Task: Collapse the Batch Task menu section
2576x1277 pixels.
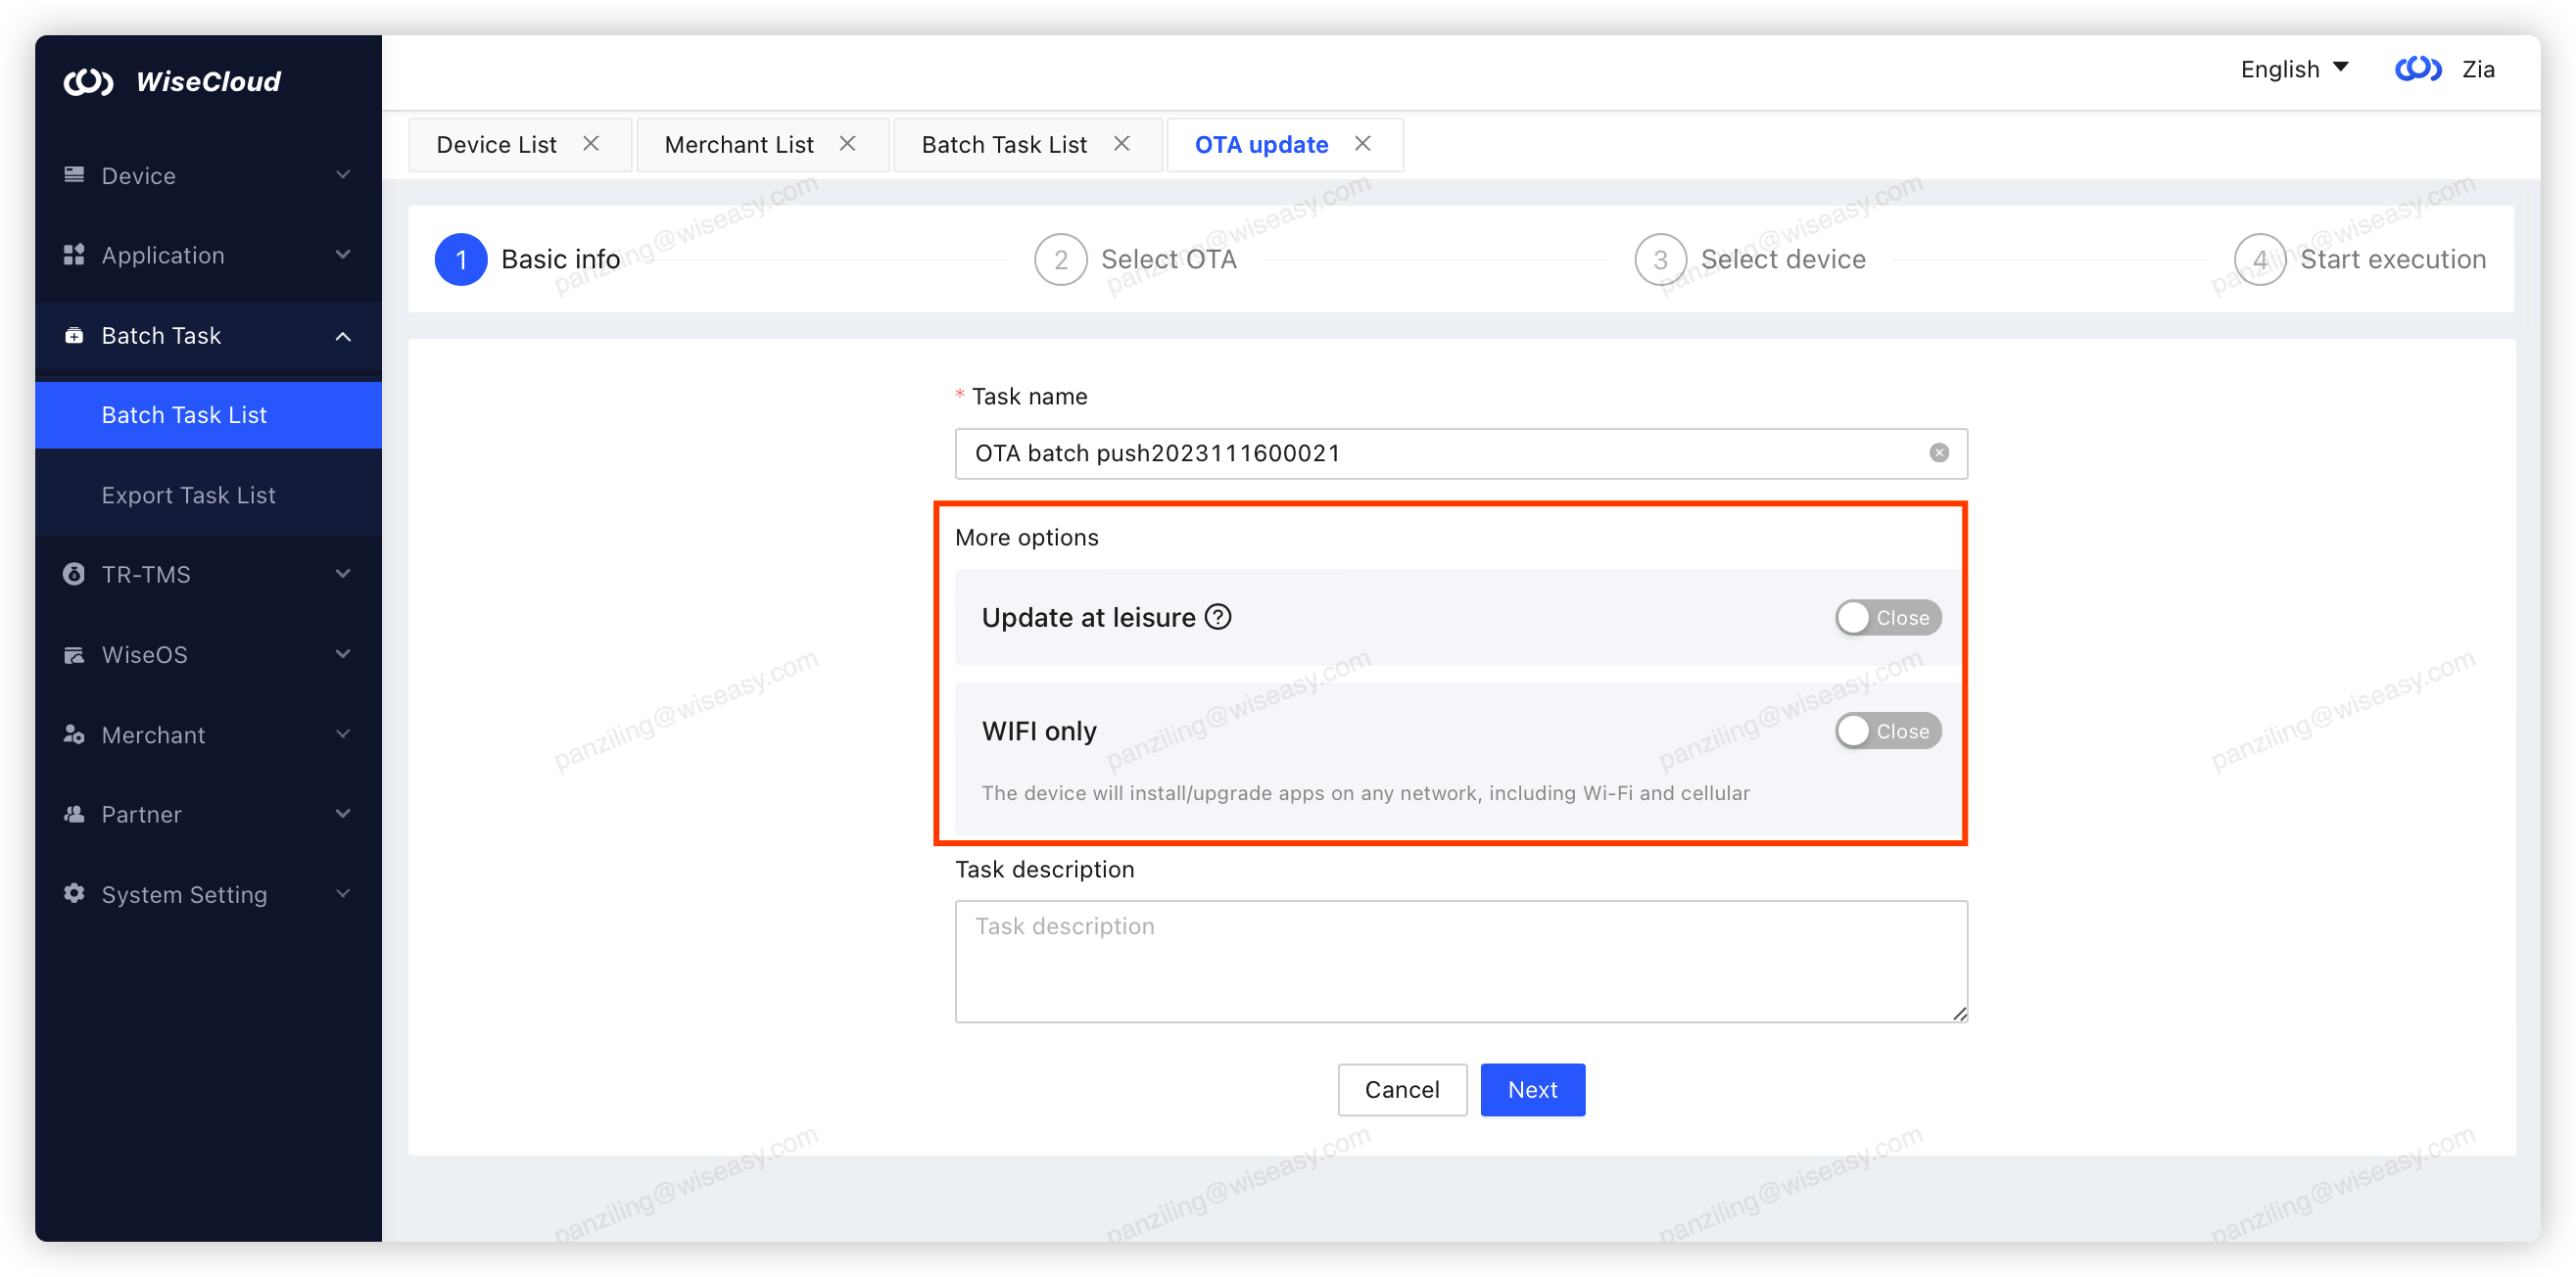Action: pos(344,335)
